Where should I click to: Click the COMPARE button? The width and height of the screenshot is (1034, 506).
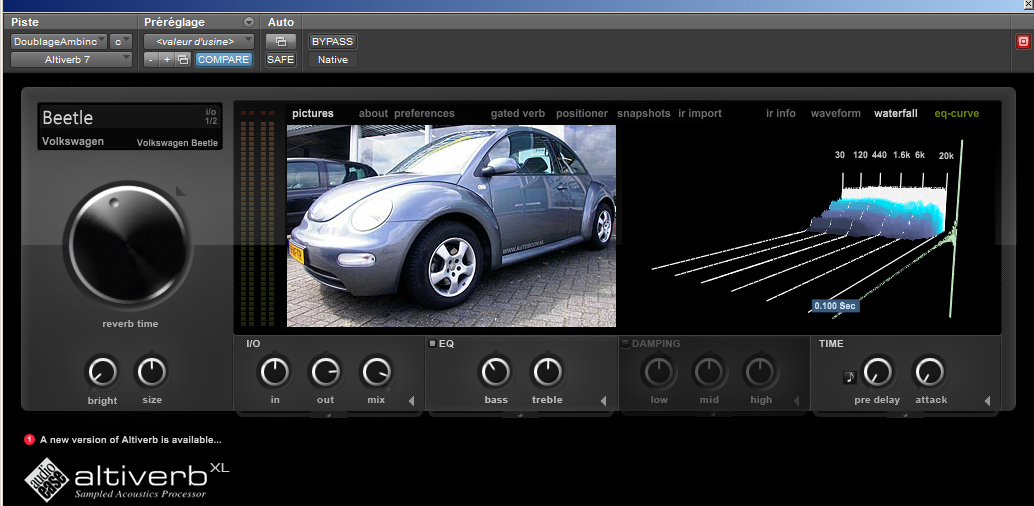[223, 60]
